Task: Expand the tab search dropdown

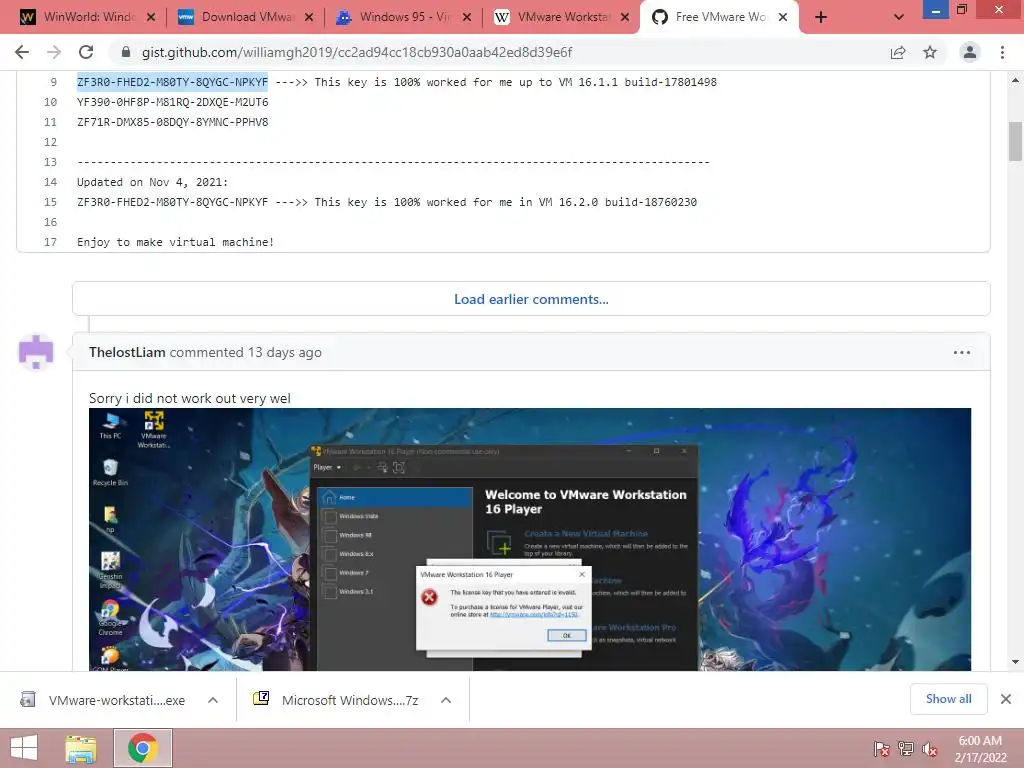Action: click(899, 18)
